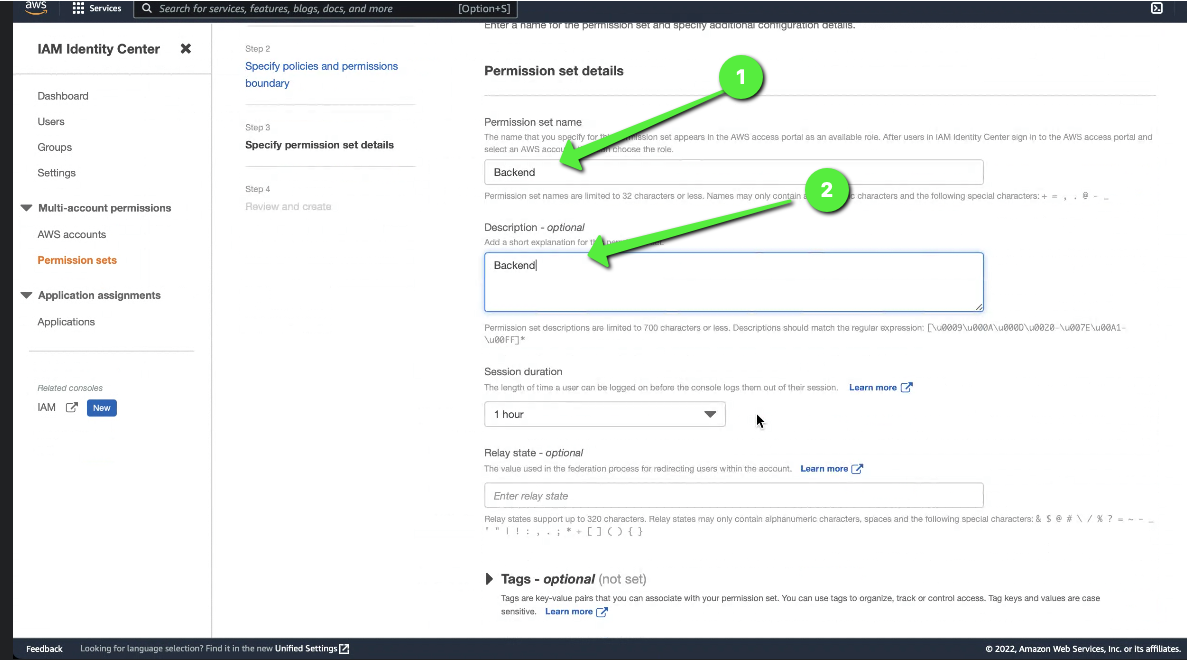
Task: Collapse Application assignments section
Action: click(26, 295)
